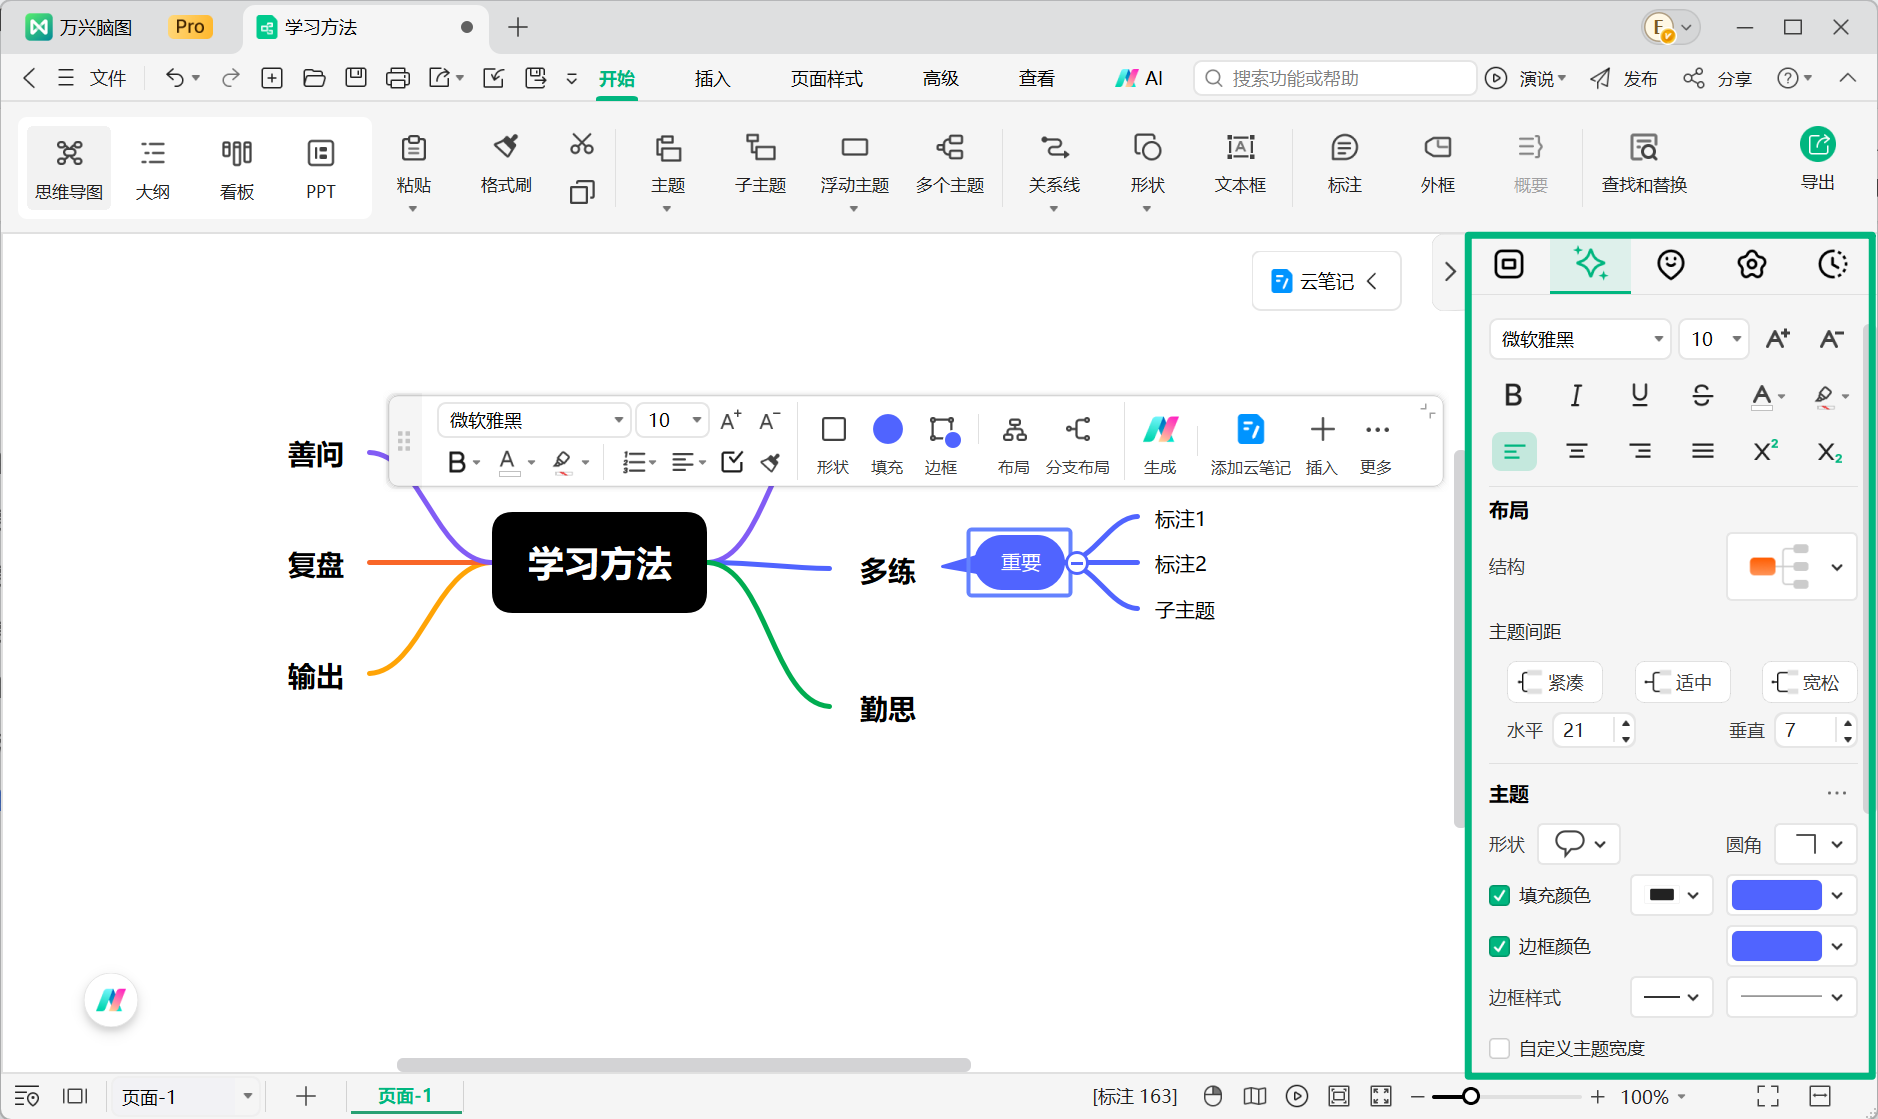Select the 学习方法 central topic node
Viewport: 1878px width, 1119px height.
(x=599, y=563)
